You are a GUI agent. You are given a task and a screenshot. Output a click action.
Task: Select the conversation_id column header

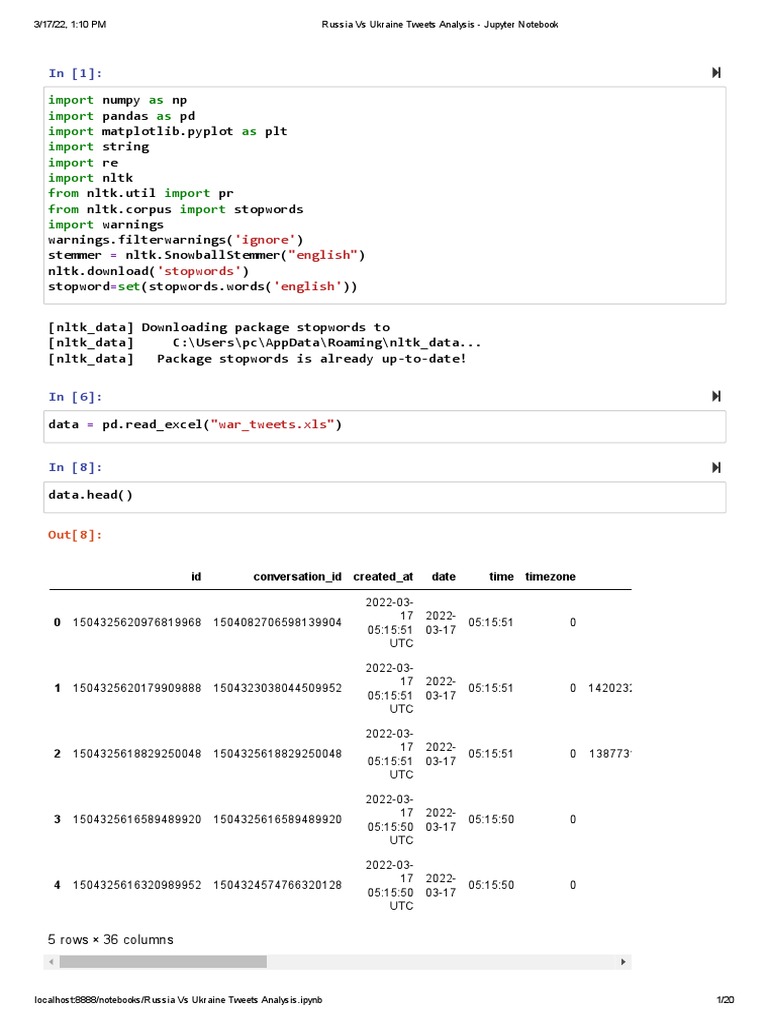(x=297, y=577)
